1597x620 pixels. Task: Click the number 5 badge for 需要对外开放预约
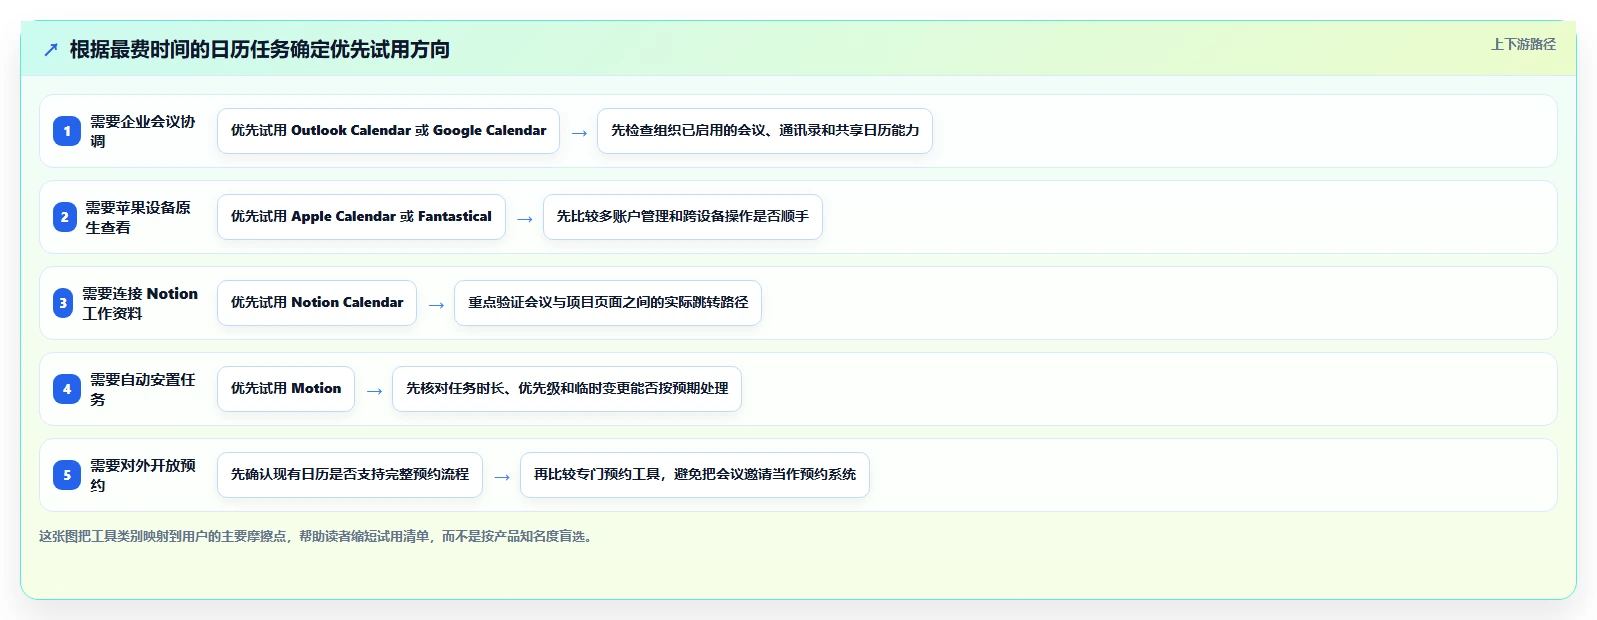[67, 475]
